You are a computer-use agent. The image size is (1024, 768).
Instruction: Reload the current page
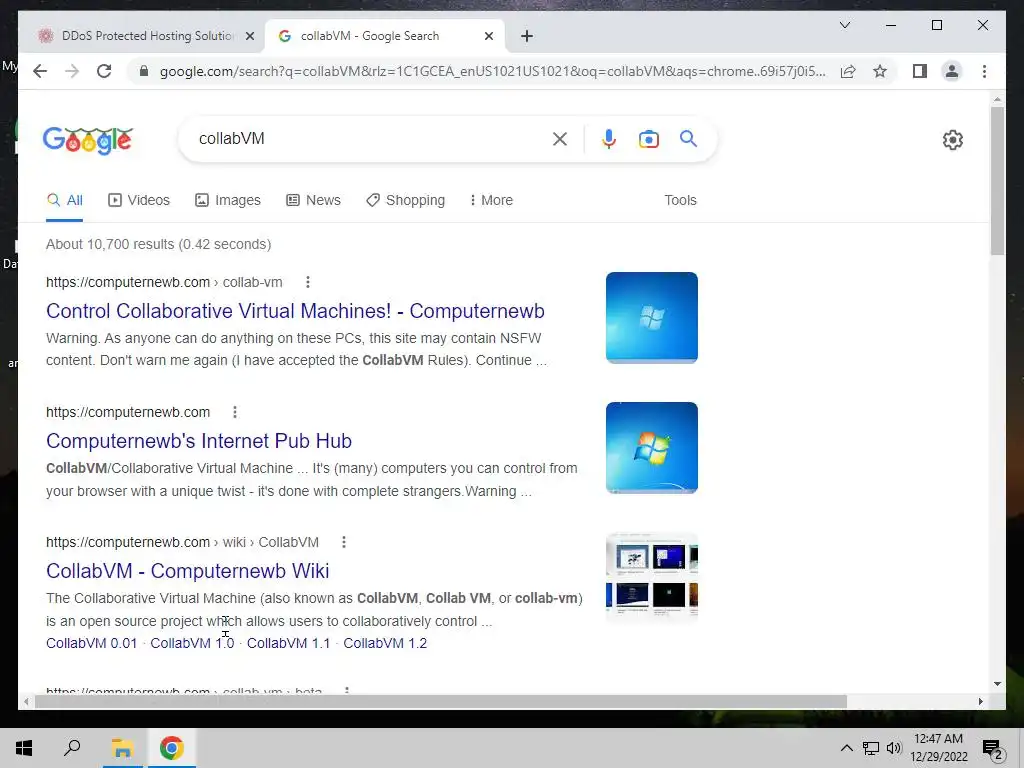tap(104, 71)
